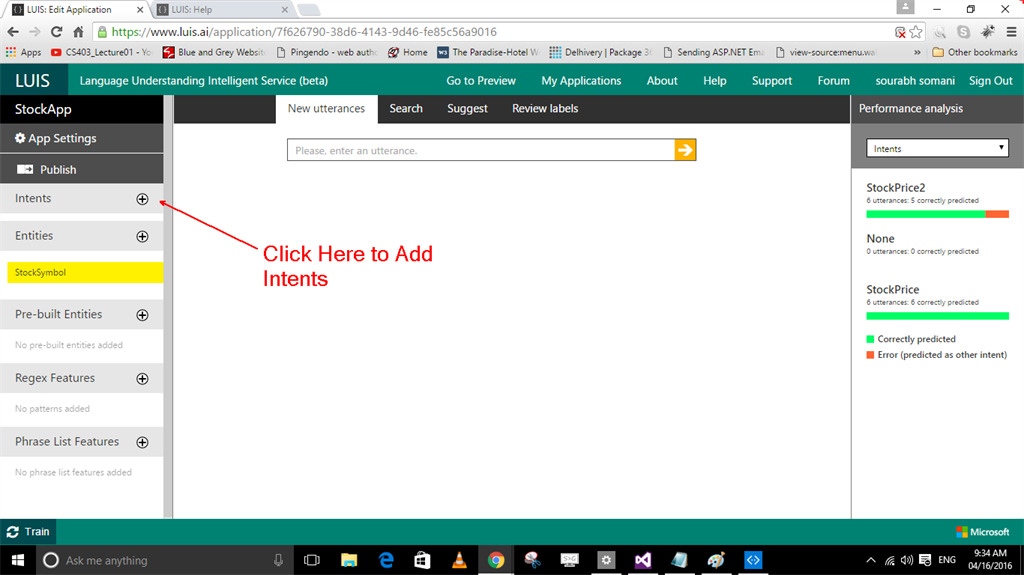Open Task View in taskbar
The height and width of the screenshot is (575, 1024).
(x=312, y=560)
